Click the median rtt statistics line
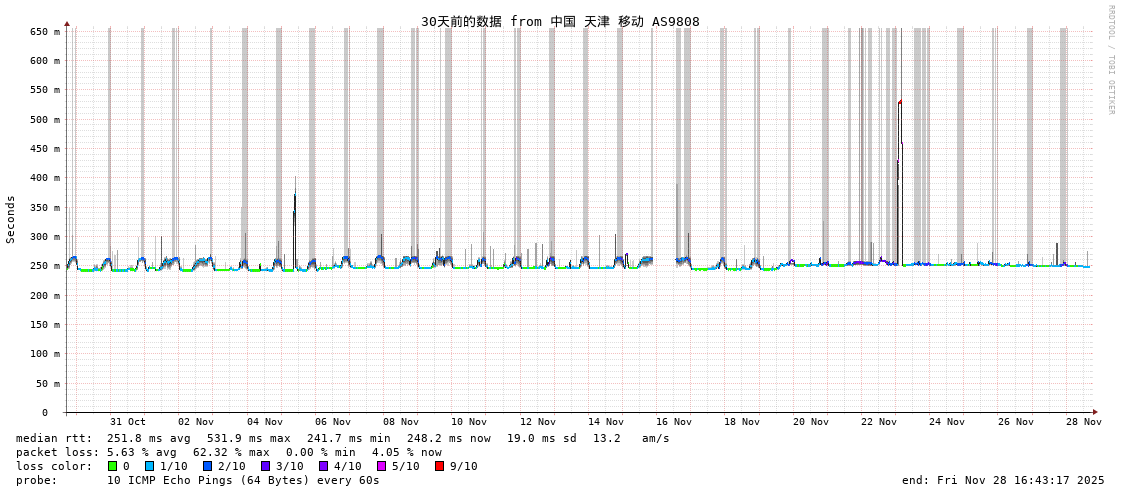This screenshot has width=1121, height=494. [342, 438]
